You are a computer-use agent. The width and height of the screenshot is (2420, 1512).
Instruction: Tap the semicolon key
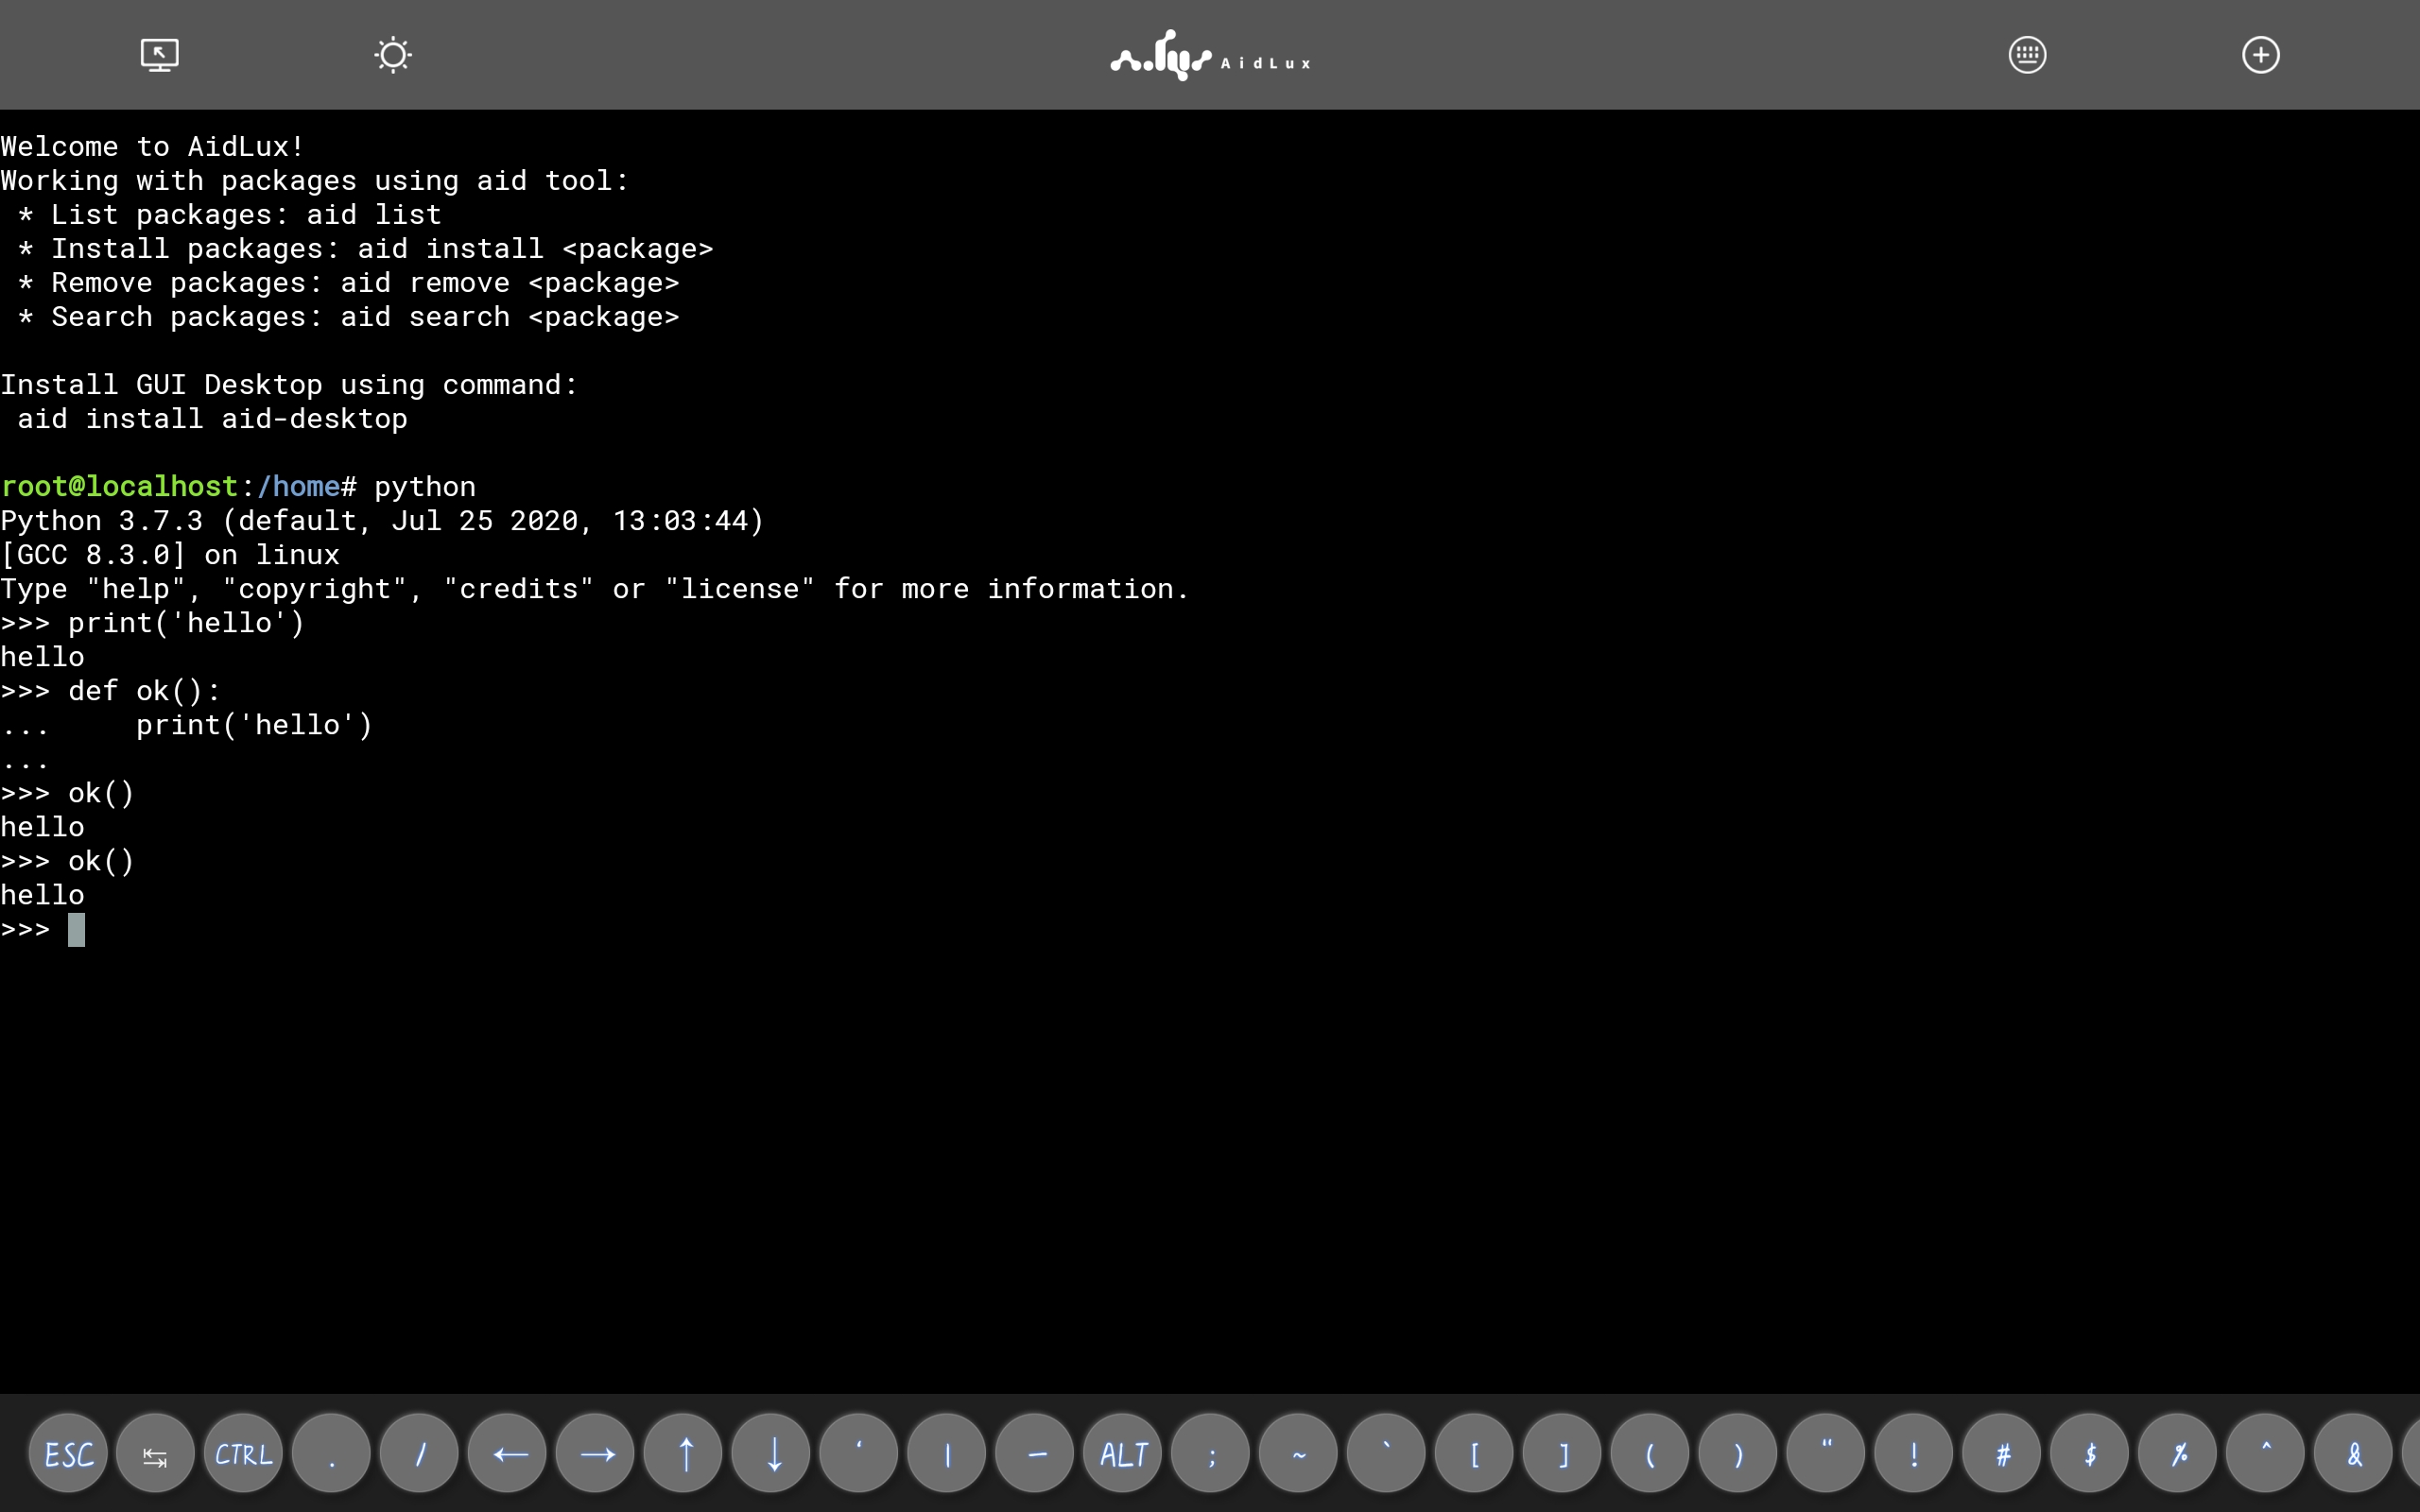1210,1453
